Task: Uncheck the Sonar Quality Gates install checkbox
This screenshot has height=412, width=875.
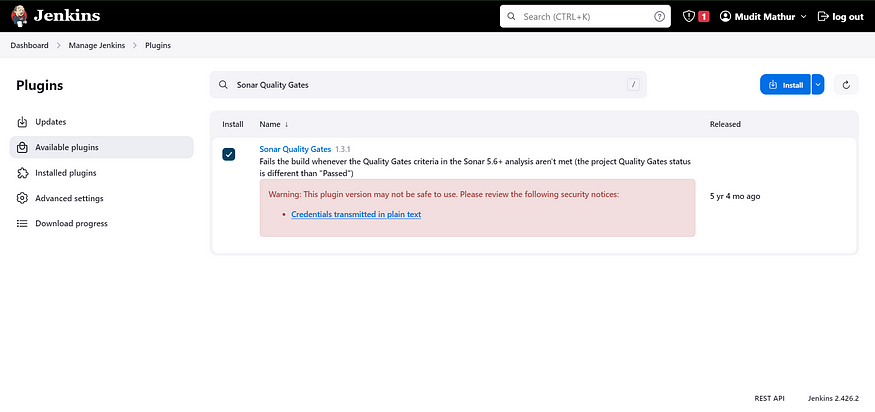Action: (x=229, y=154)
